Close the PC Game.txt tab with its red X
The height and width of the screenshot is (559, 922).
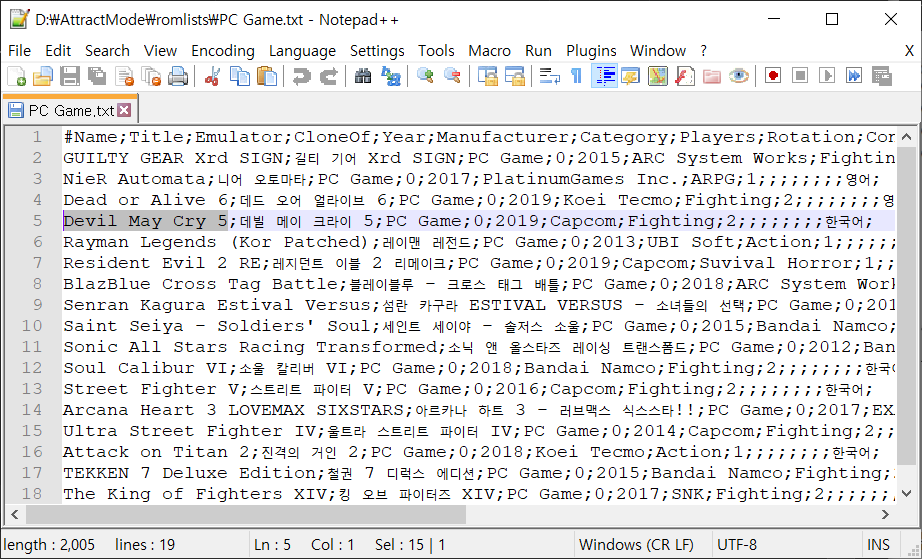point(124,110)
